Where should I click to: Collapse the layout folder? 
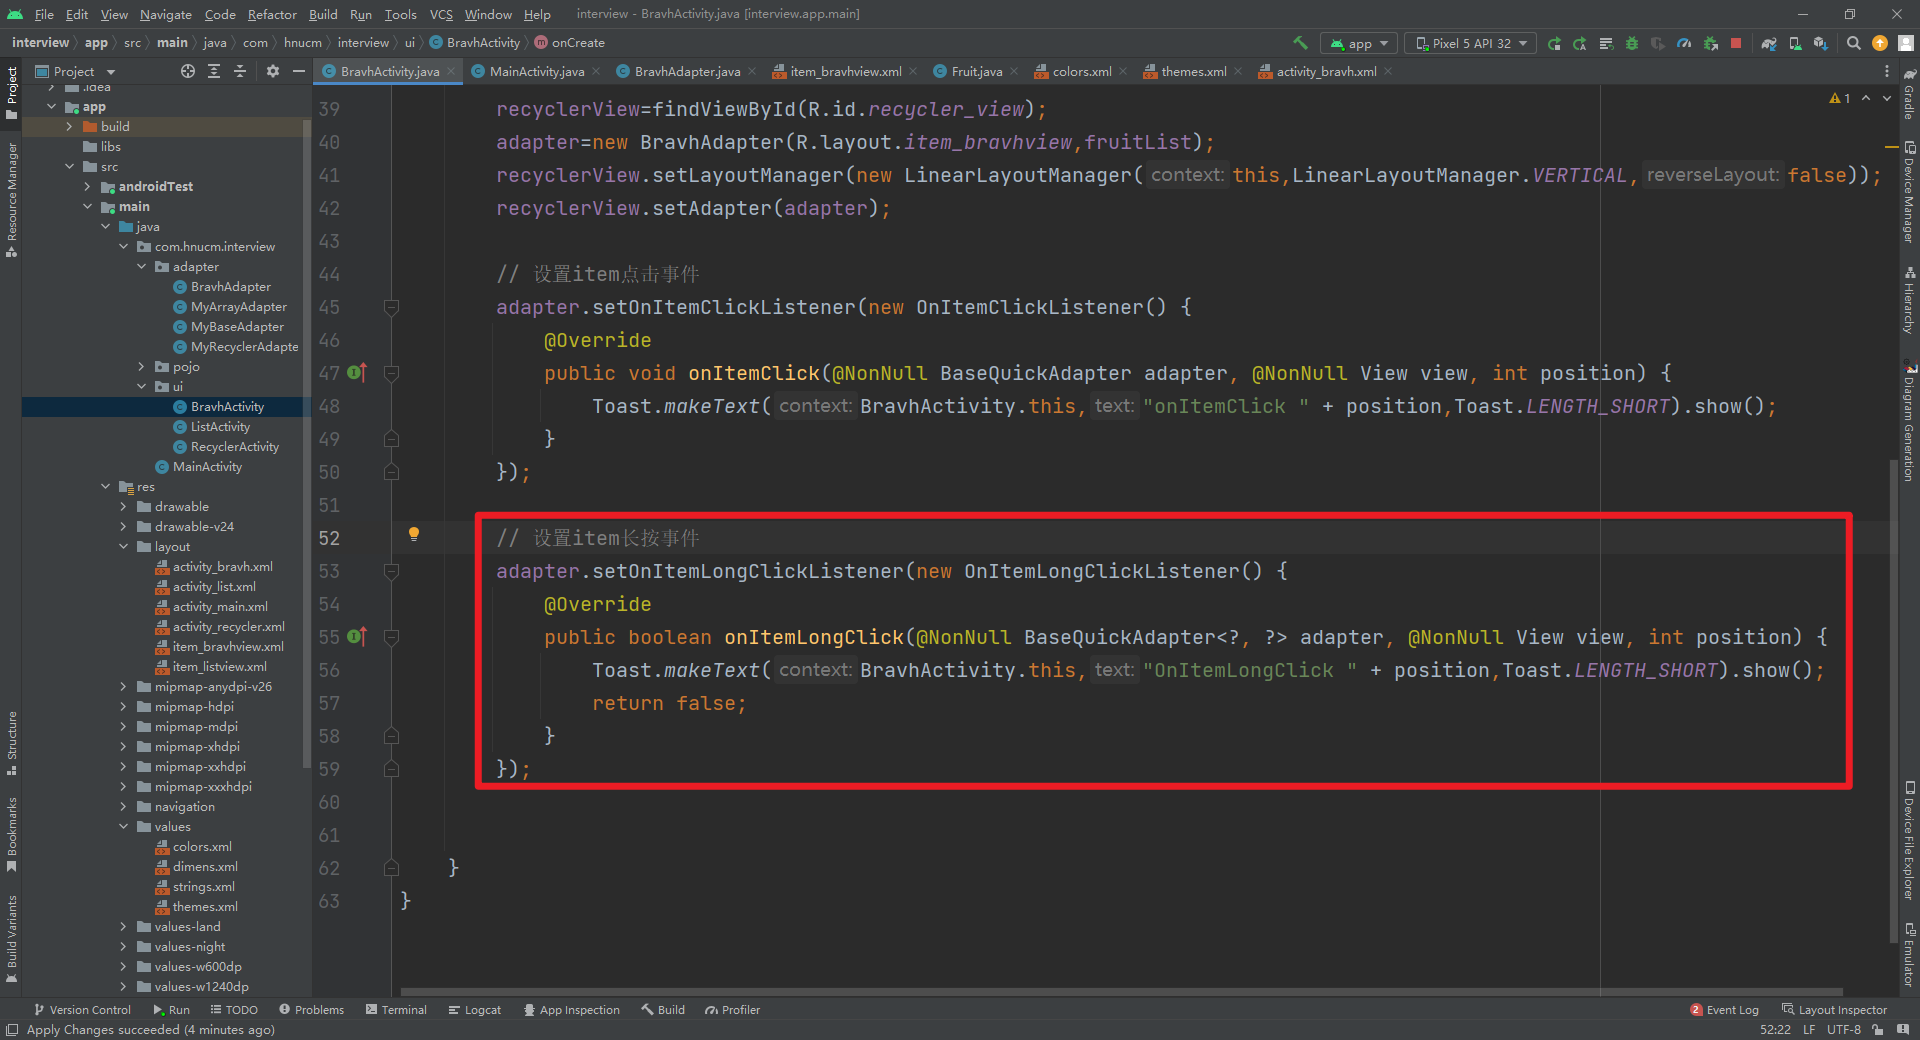pos(123,547)
